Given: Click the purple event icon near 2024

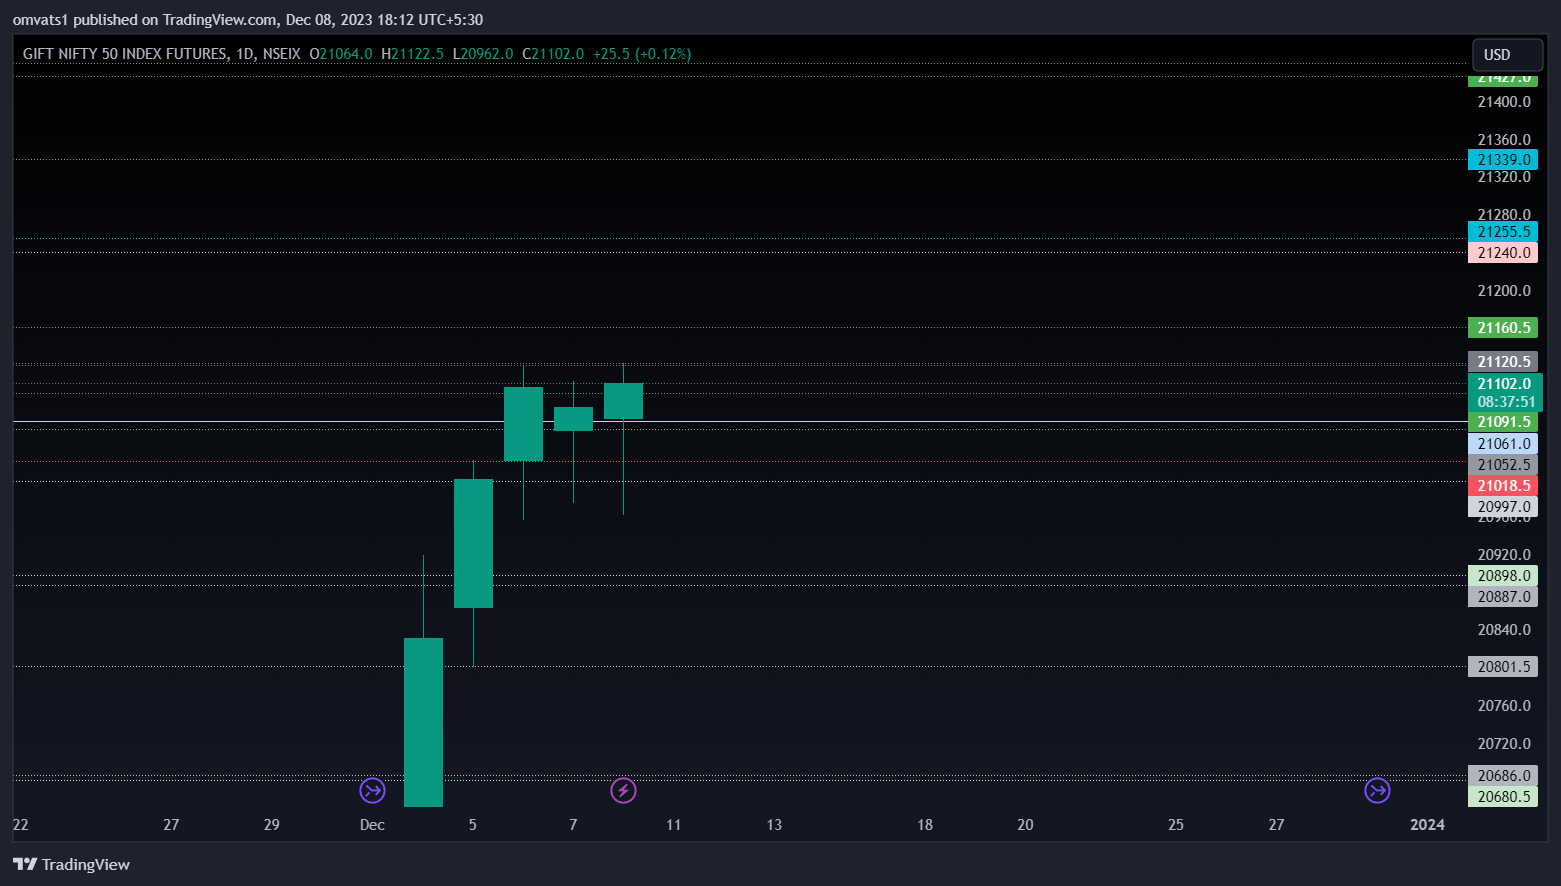Looking at the screenshot, I should click(1377, 791).
